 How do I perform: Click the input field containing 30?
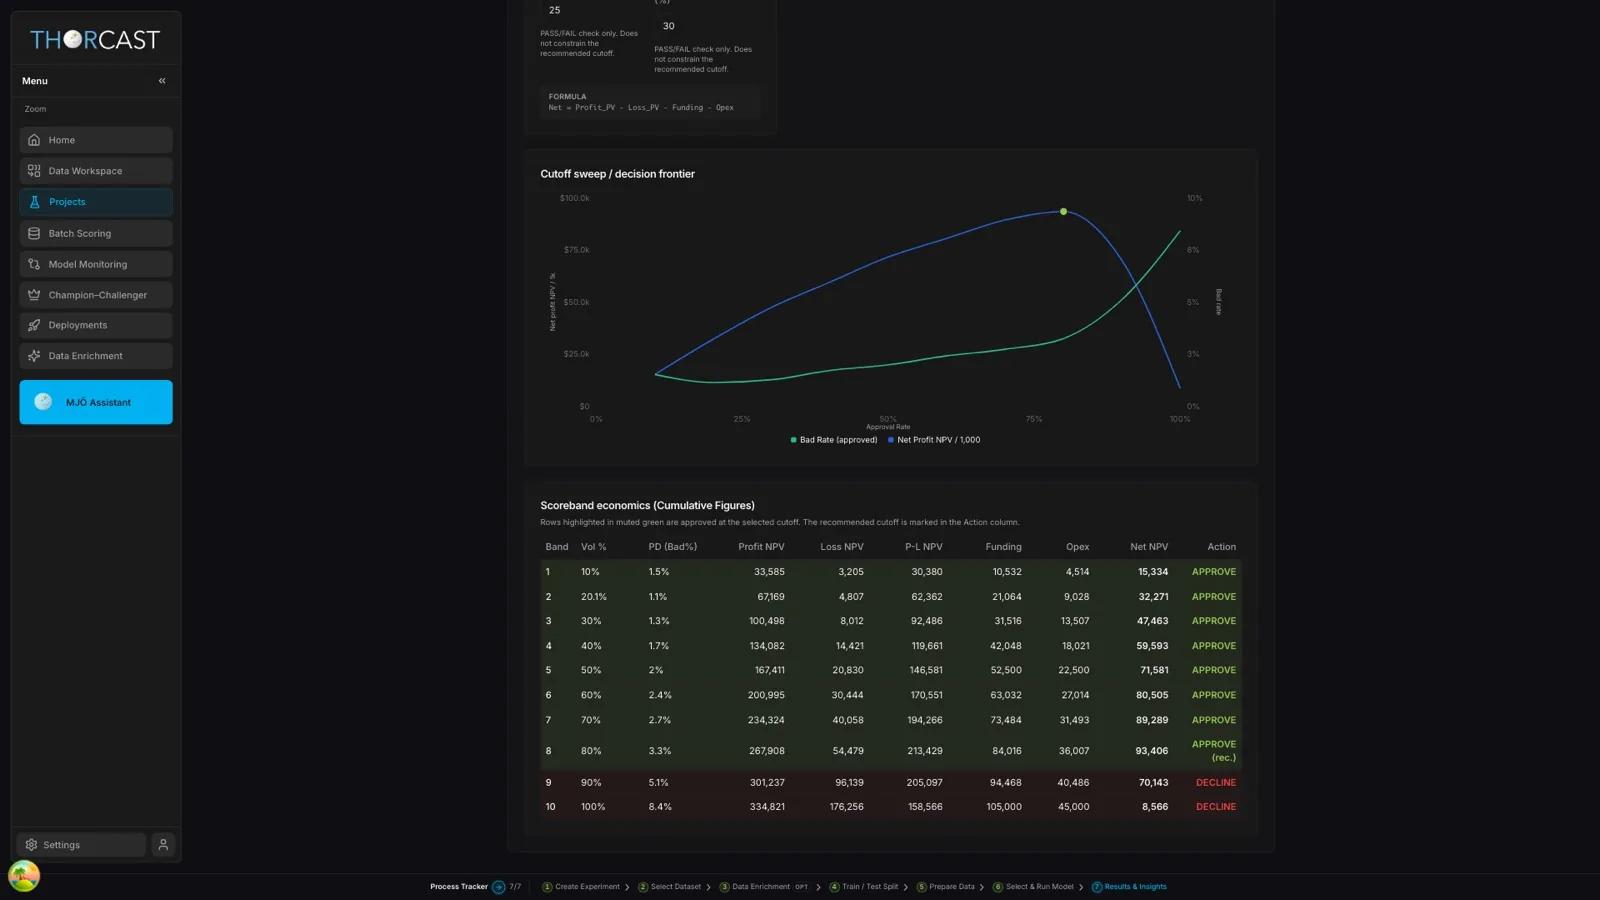(704, 26)
